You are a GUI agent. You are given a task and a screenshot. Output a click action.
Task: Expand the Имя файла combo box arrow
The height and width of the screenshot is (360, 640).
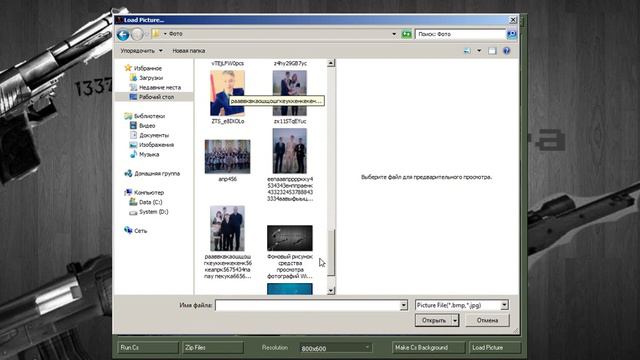pos(404,305)
